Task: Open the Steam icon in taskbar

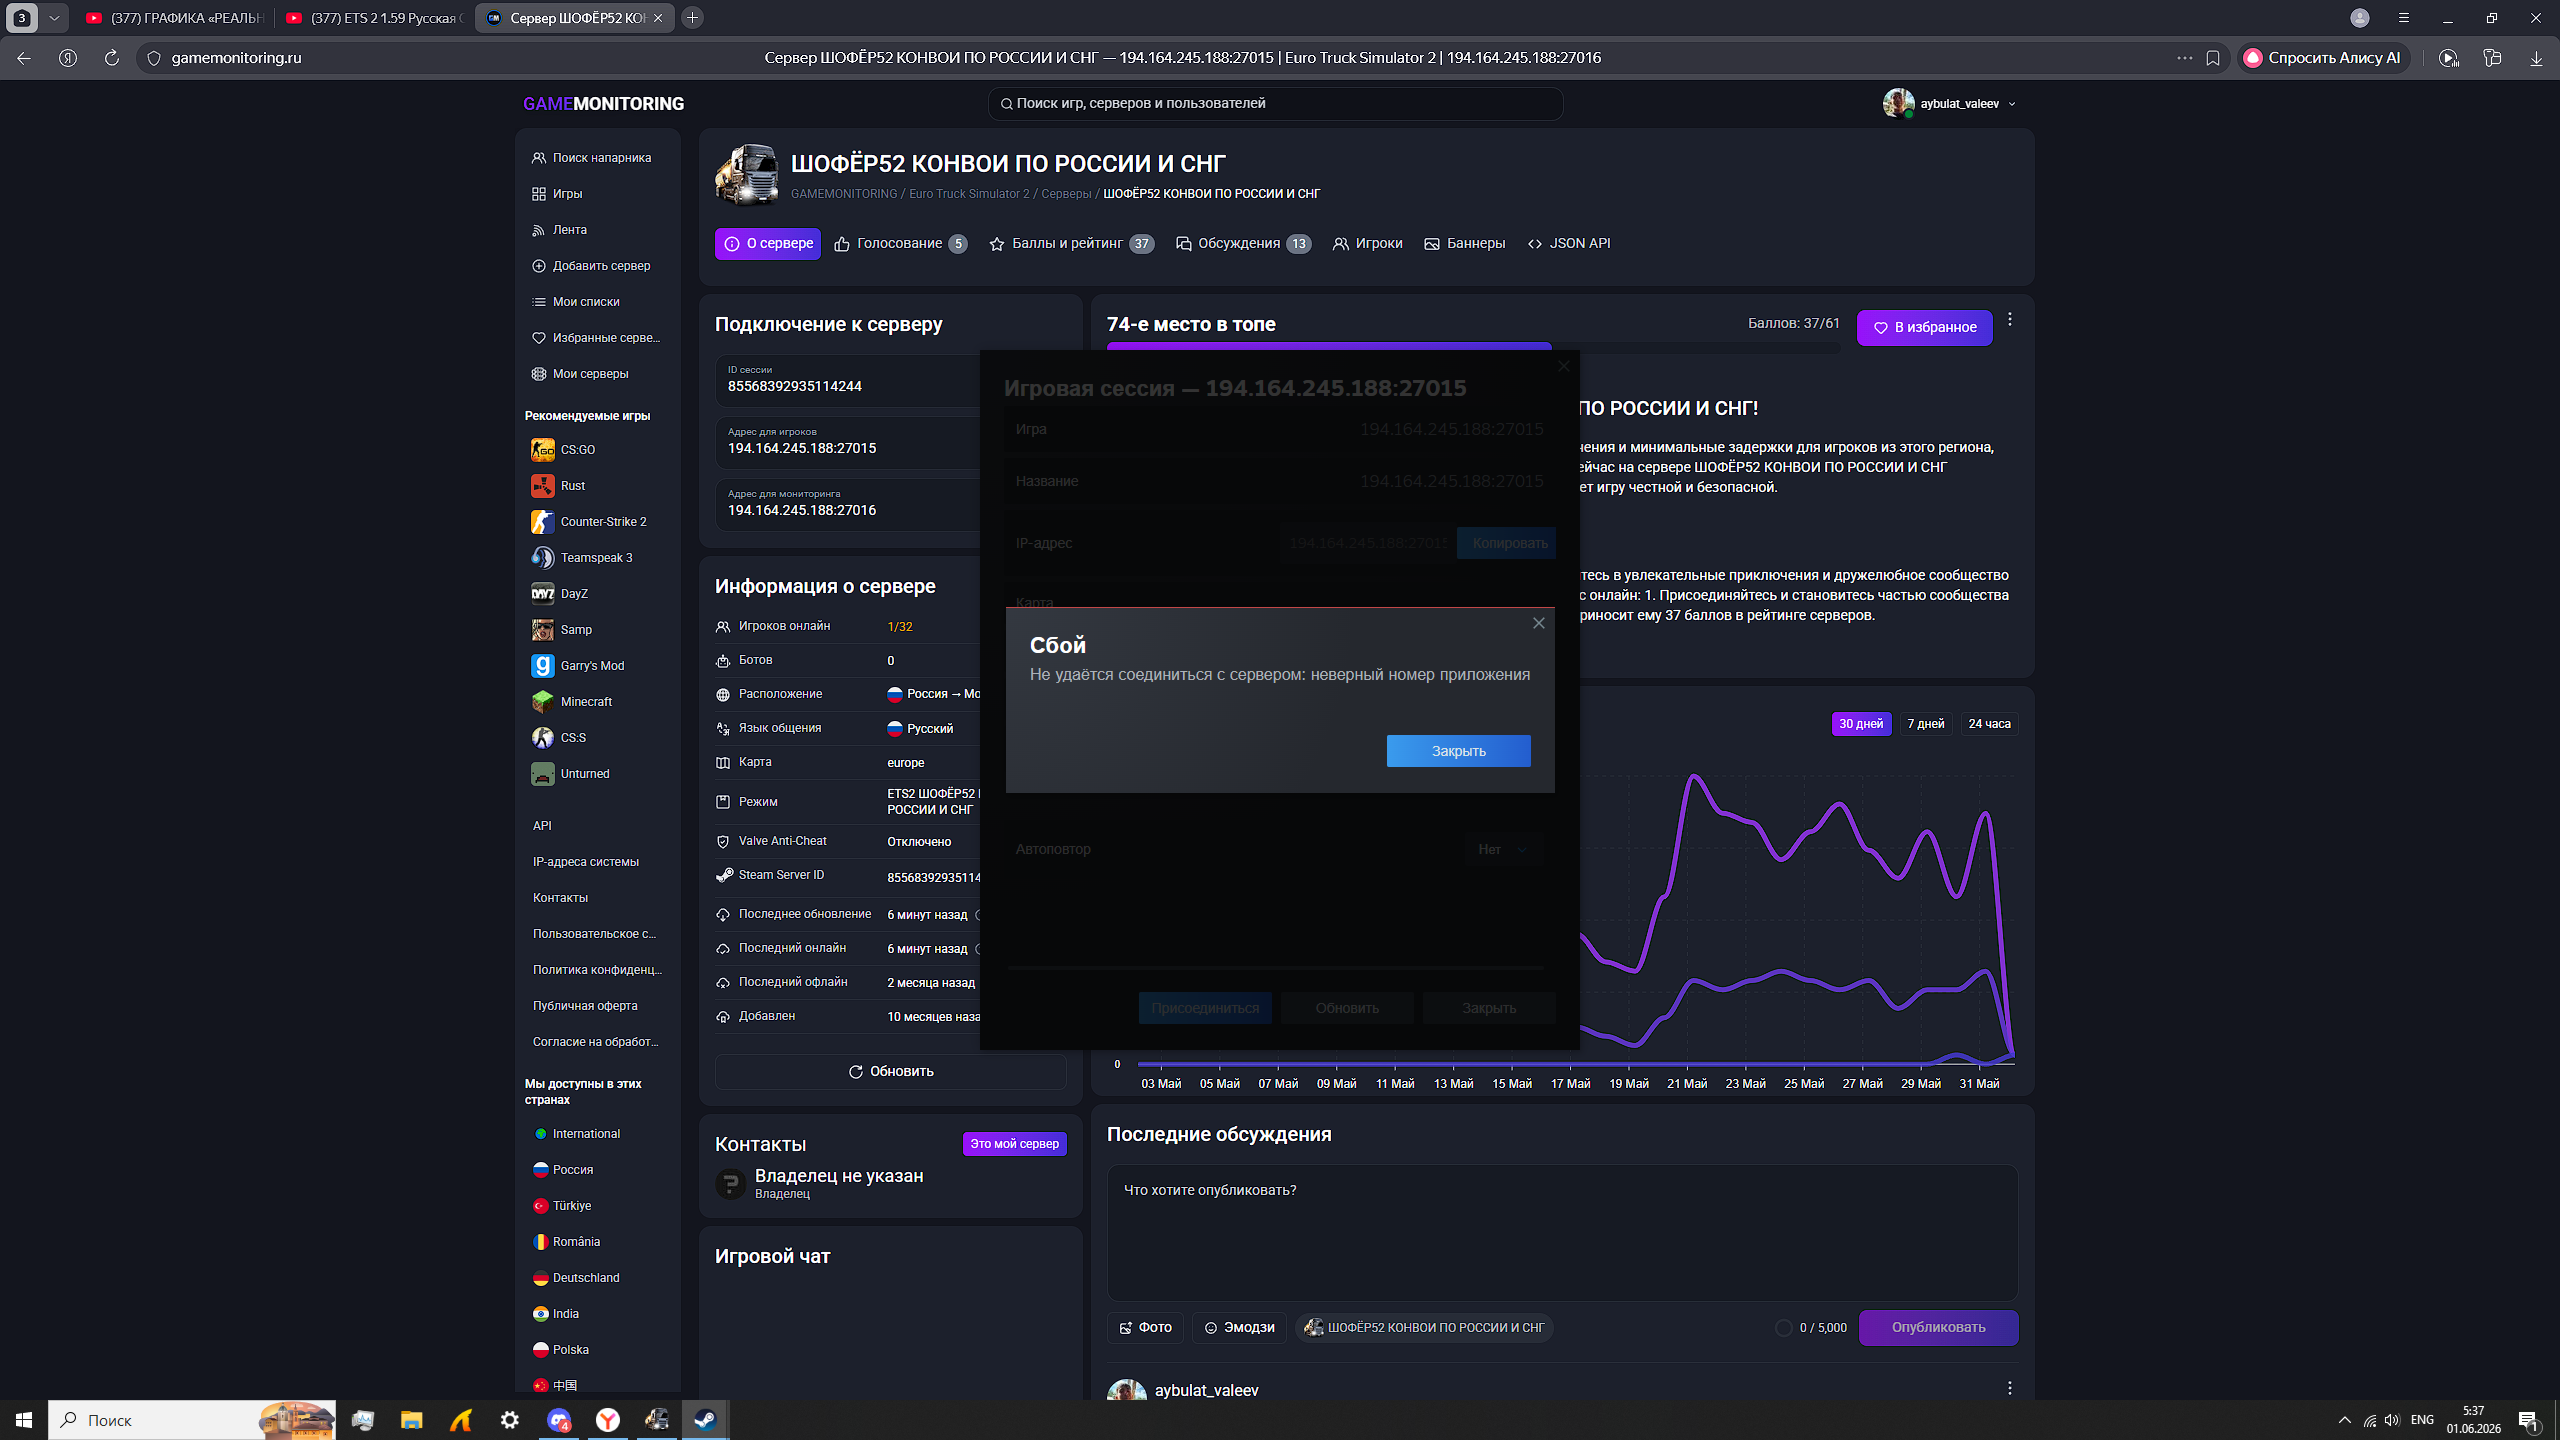Action: (x=705, y=1420)
